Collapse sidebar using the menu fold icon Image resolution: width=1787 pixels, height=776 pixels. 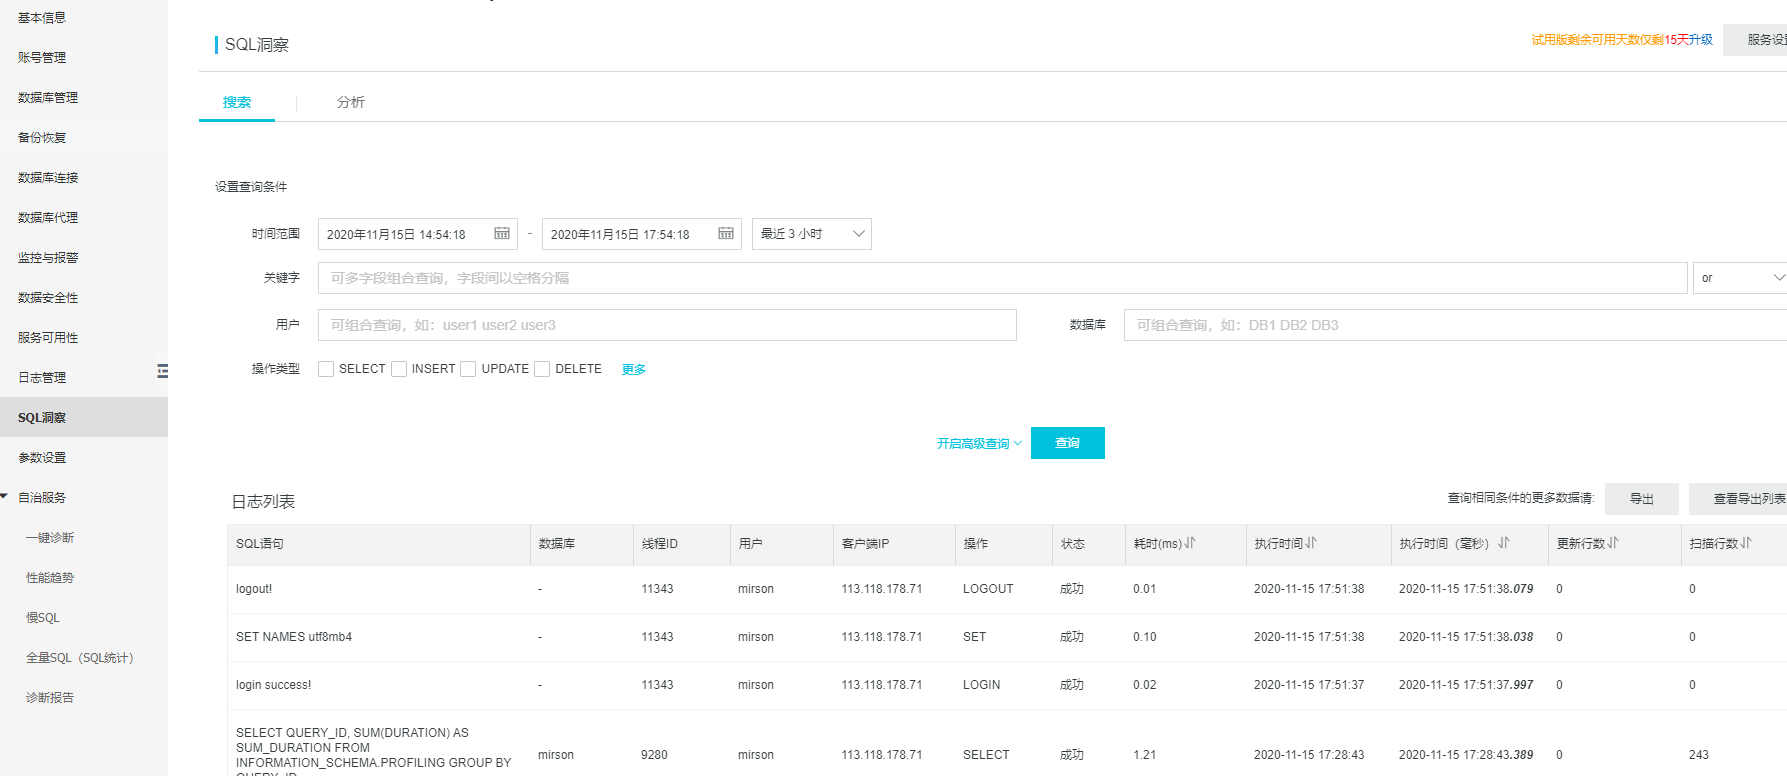[x=162, y=371]
